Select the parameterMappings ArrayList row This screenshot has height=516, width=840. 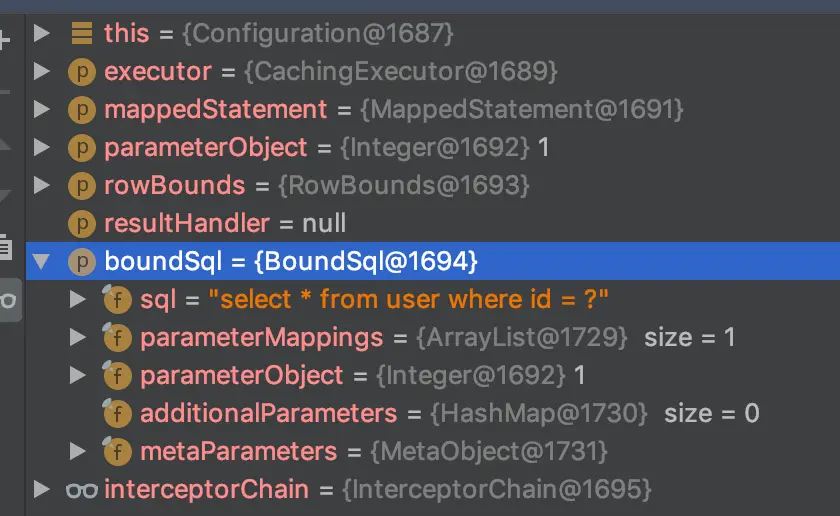coord(433,338)
